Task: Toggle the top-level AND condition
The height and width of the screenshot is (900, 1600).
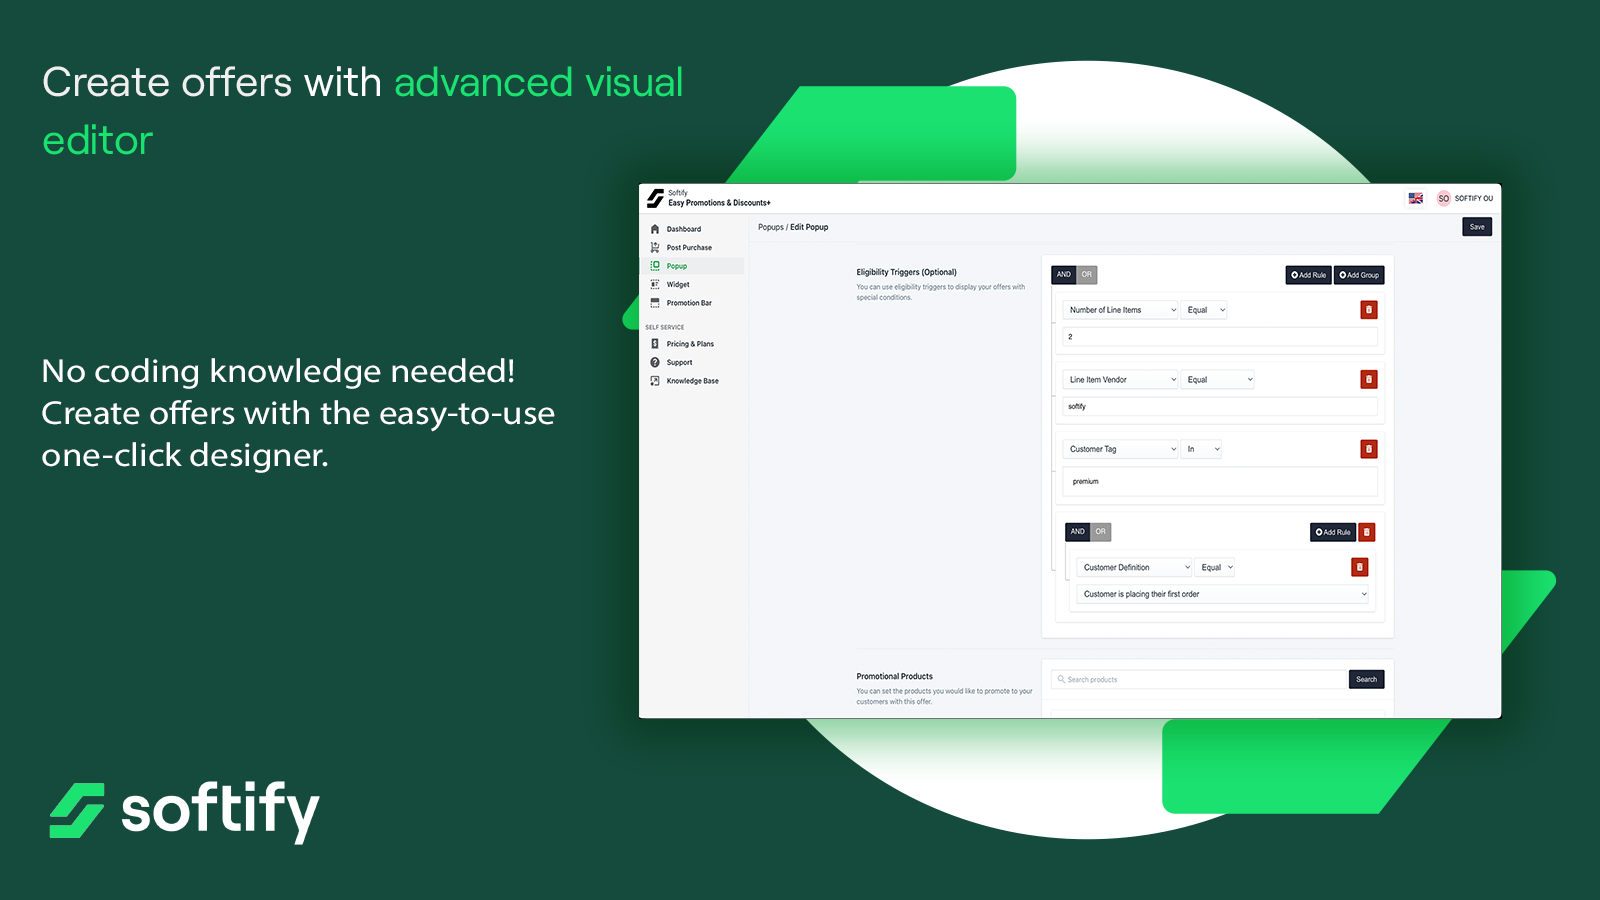Action: (x=1063, y=274)
